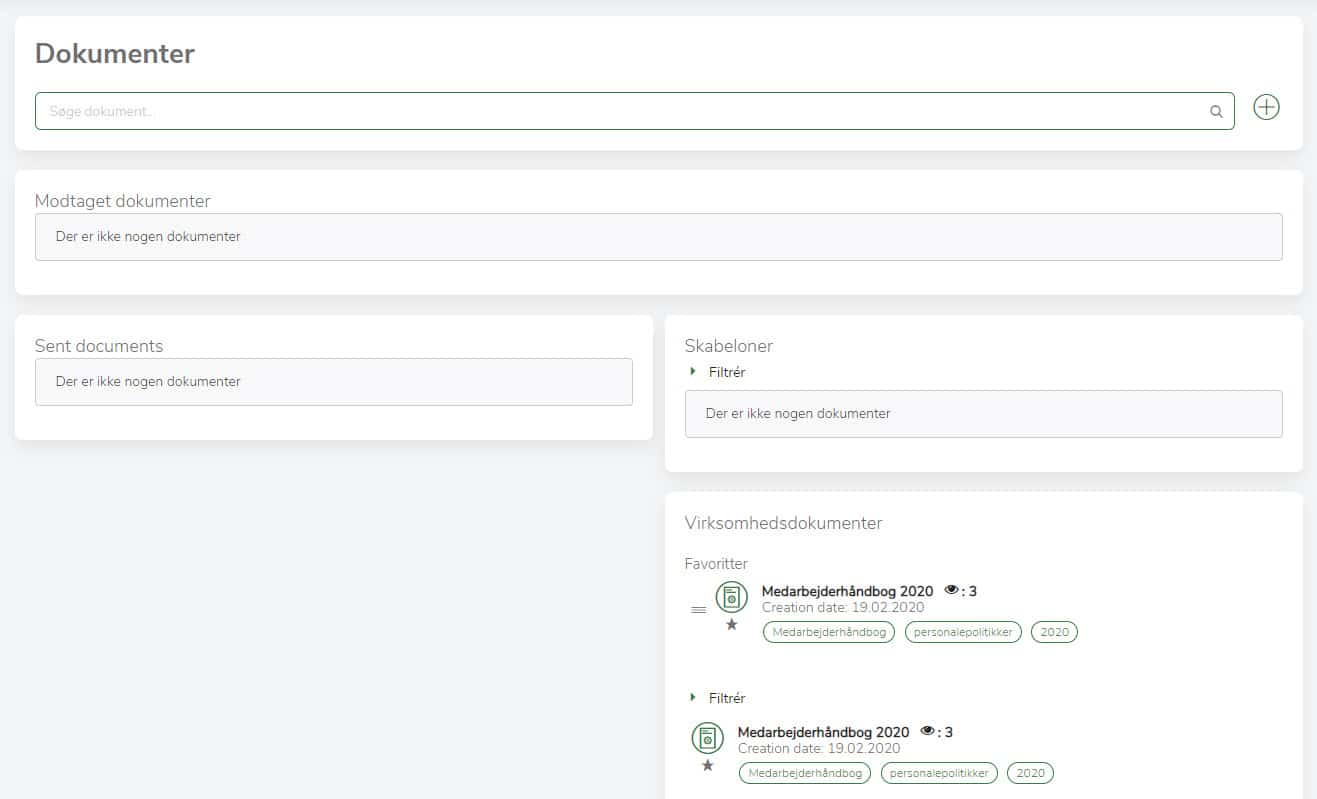Select Medarbejderhåndbog tag in Favoritter entry
This screenshot has height=799, width=1317.
click(x=829, y=632)
